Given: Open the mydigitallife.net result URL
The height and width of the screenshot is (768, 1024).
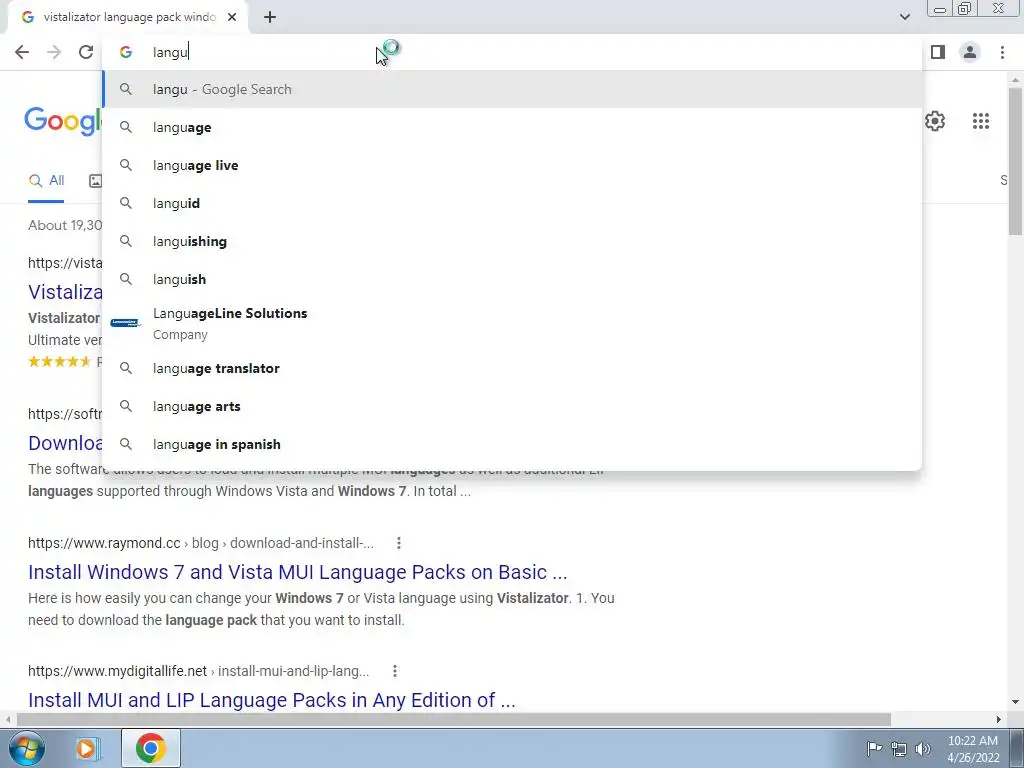Looking at the screenshot, I should tap(199, 671).
